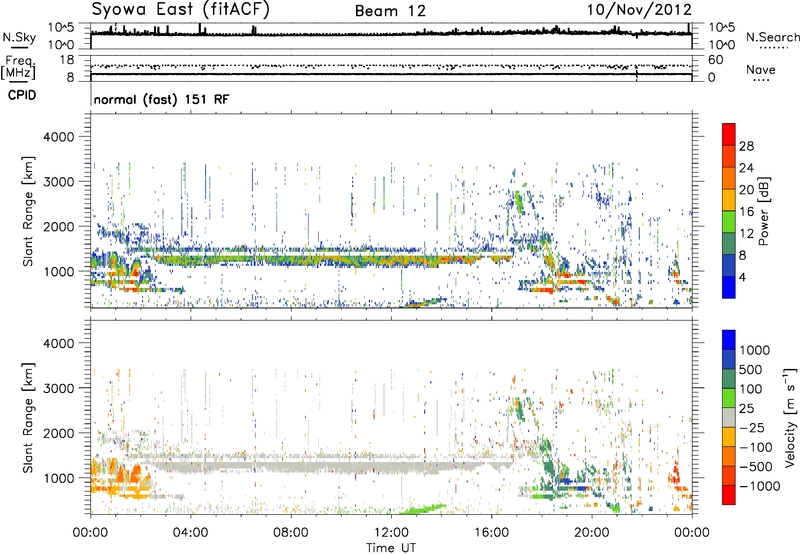
Task: Click the '-500' label on the velocity scale
Action: click(755, 467)
